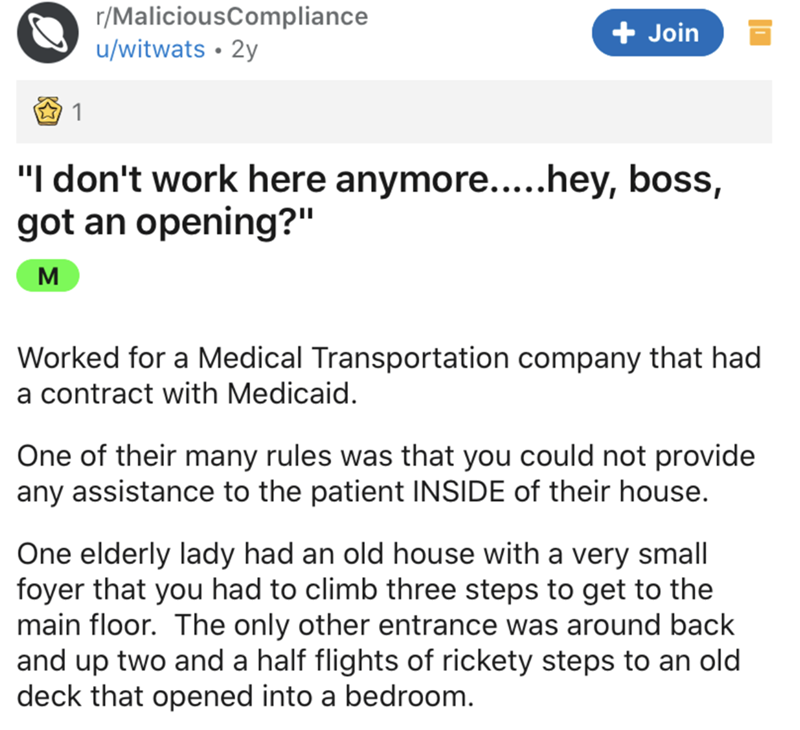Click the title line "got an opening?"
This screenshot has height=730, width=800.
coord(167,223)
